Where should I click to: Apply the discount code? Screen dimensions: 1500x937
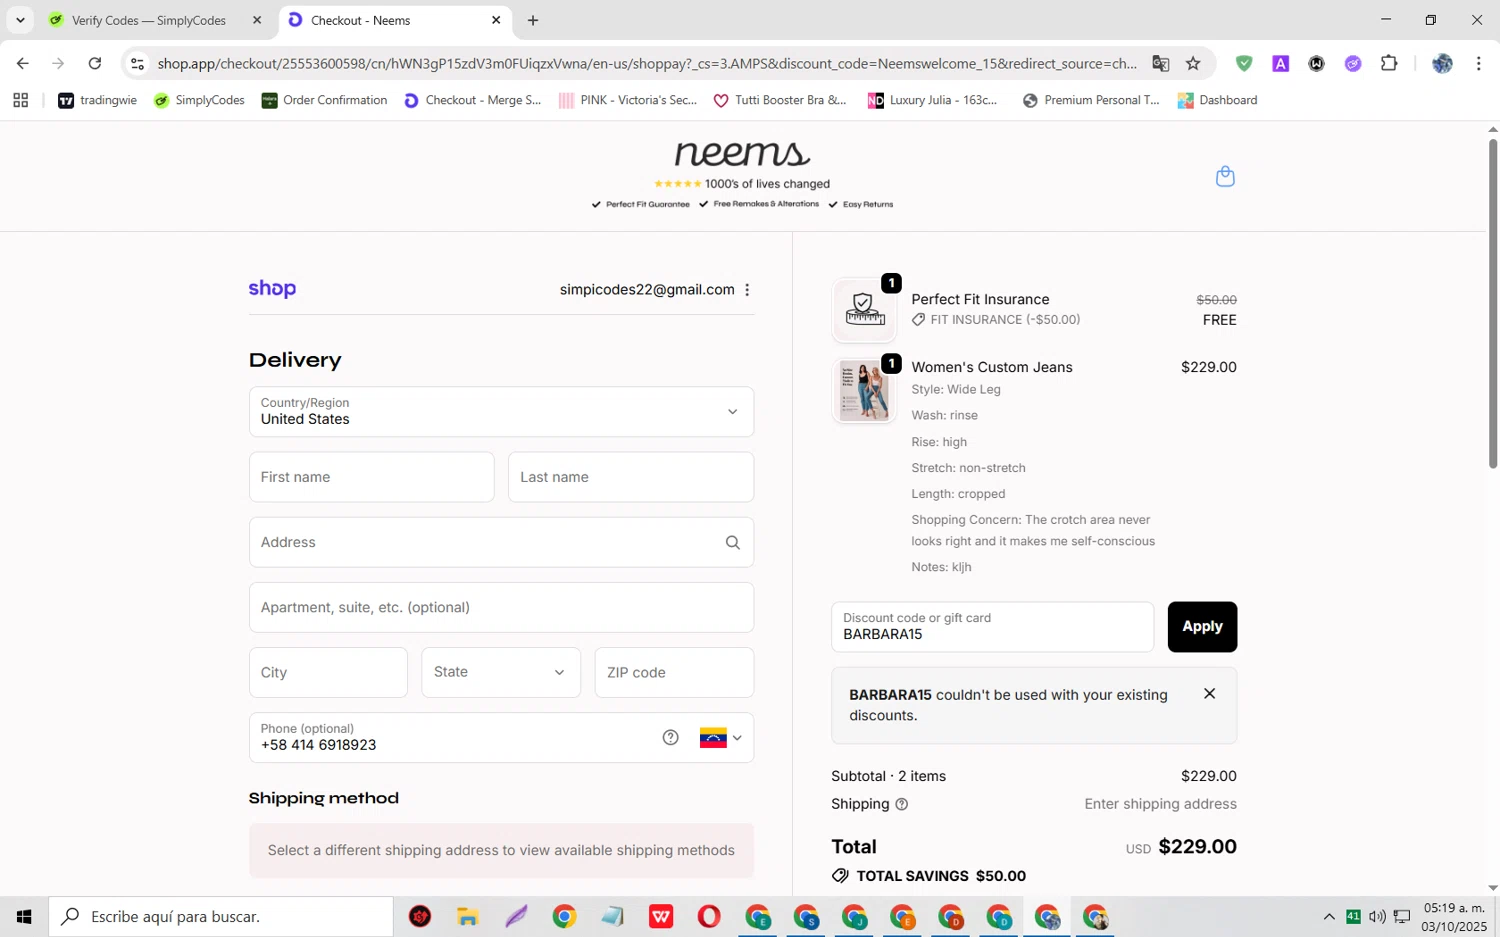[1202, 627]
